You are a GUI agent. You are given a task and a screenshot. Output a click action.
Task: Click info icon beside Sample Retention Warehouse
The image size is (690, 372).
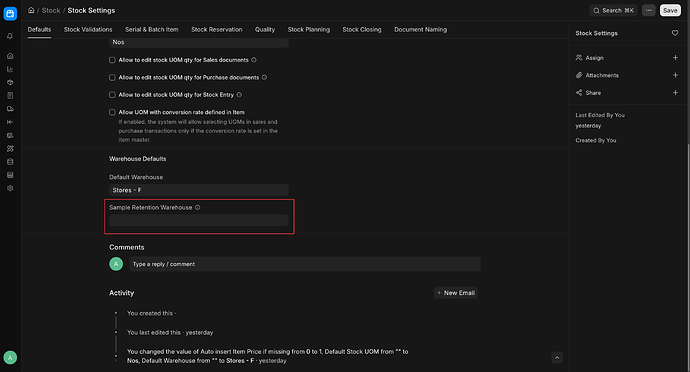click(x=197, y=207)
